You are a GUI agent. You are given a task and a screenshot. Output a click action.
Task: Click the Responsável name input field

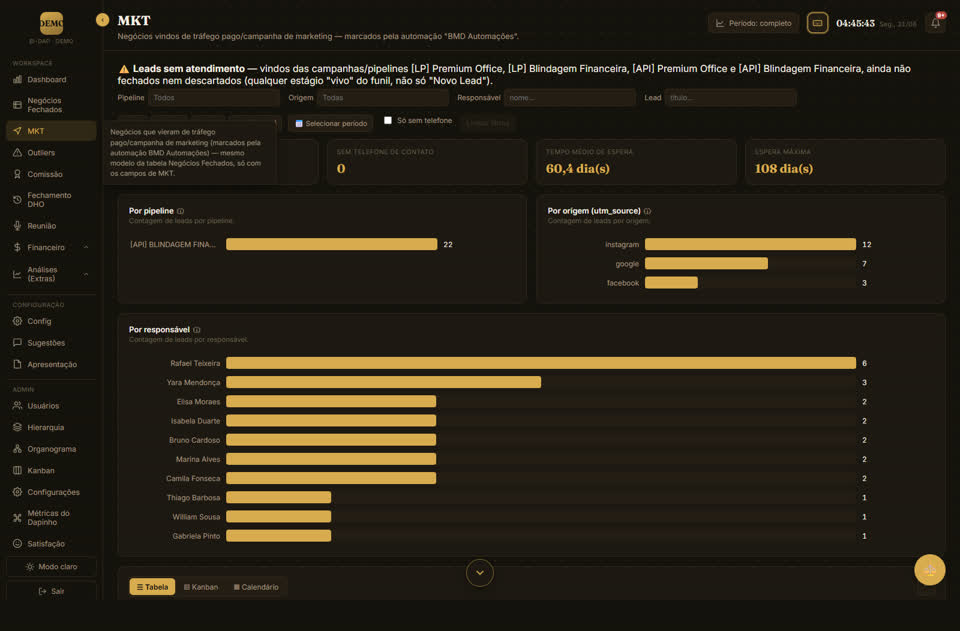click(569, 98)
